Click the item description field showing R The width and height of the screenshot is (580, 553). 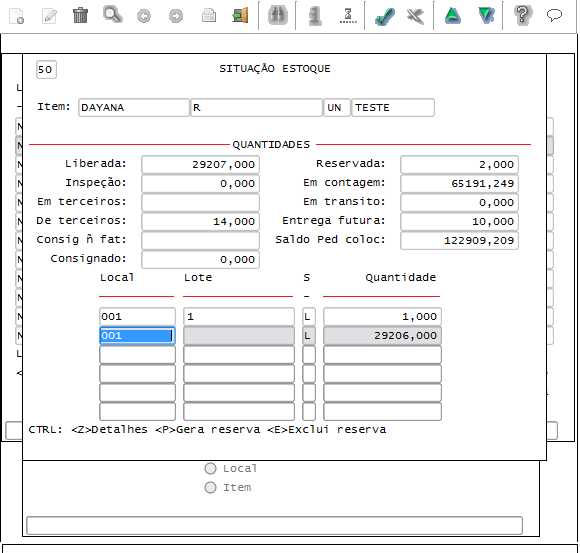point(256,108)
